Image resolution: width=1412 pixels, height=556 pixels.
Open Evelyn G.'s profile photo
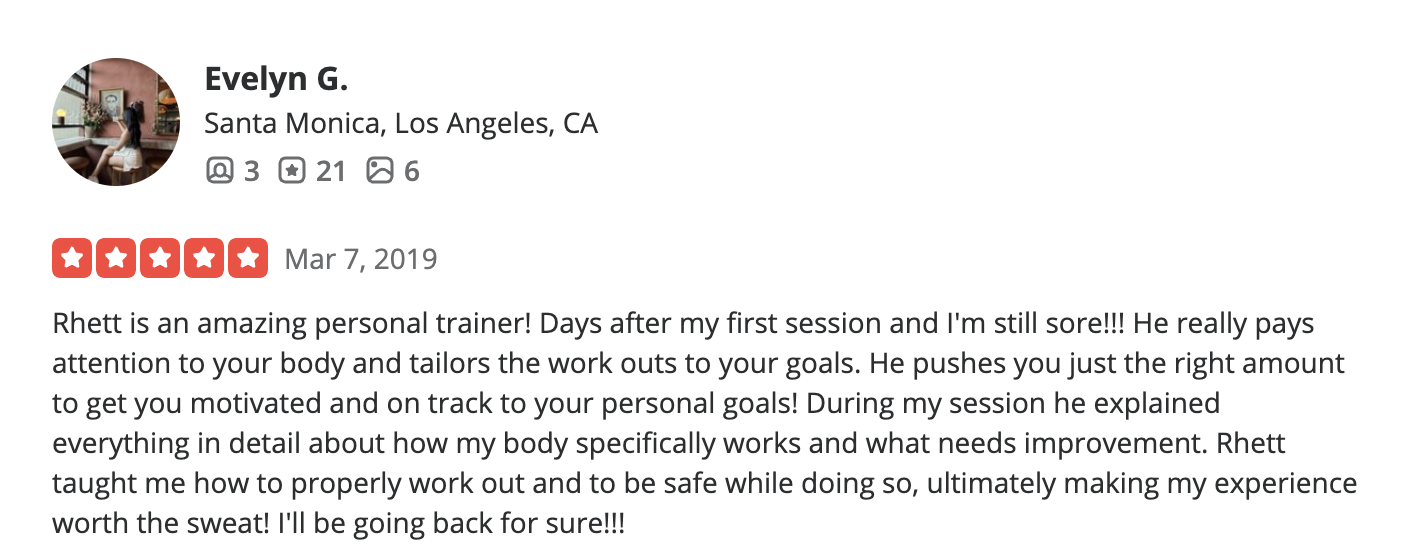coord(116,122)
